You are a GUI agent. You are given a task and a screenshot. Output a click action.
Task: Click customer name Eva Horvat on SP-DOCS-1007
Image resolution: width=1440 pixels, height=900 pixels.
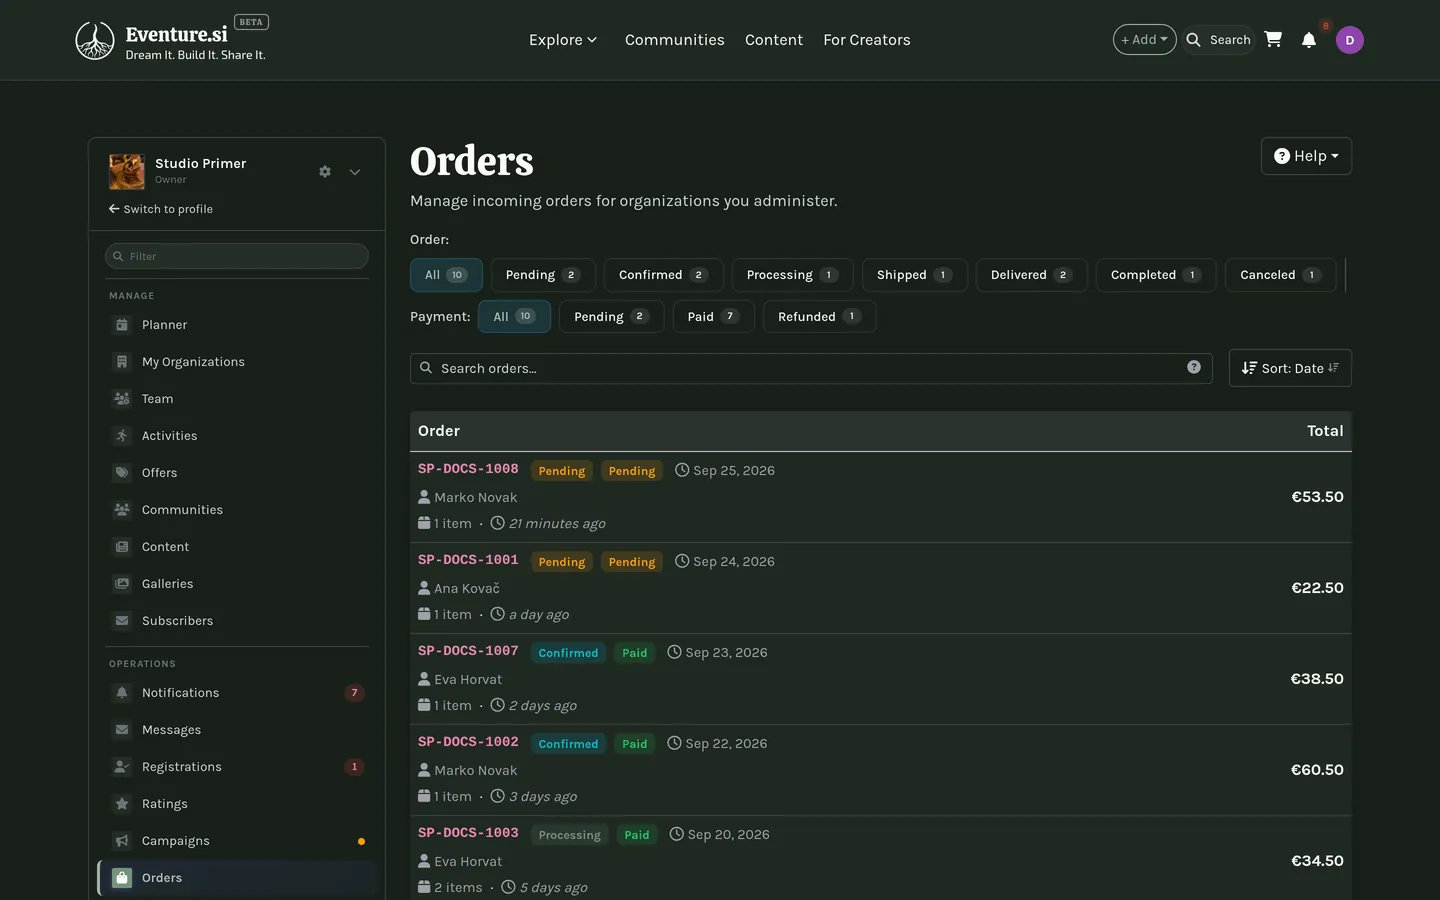pyautogui.click(x=468, y=679)
